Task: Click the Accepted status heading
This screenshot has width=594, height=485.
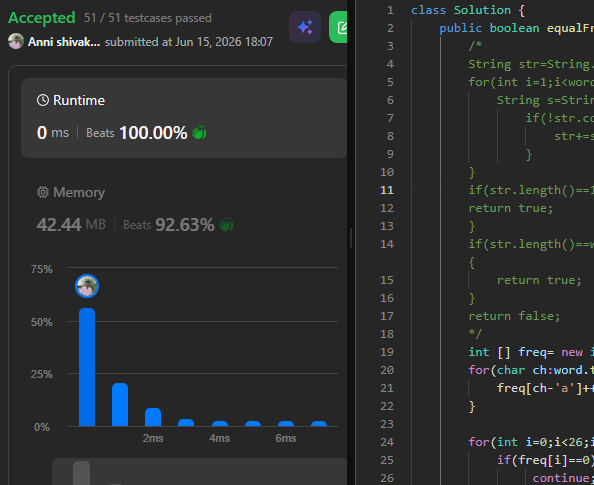Action: [x=42, y=18]
